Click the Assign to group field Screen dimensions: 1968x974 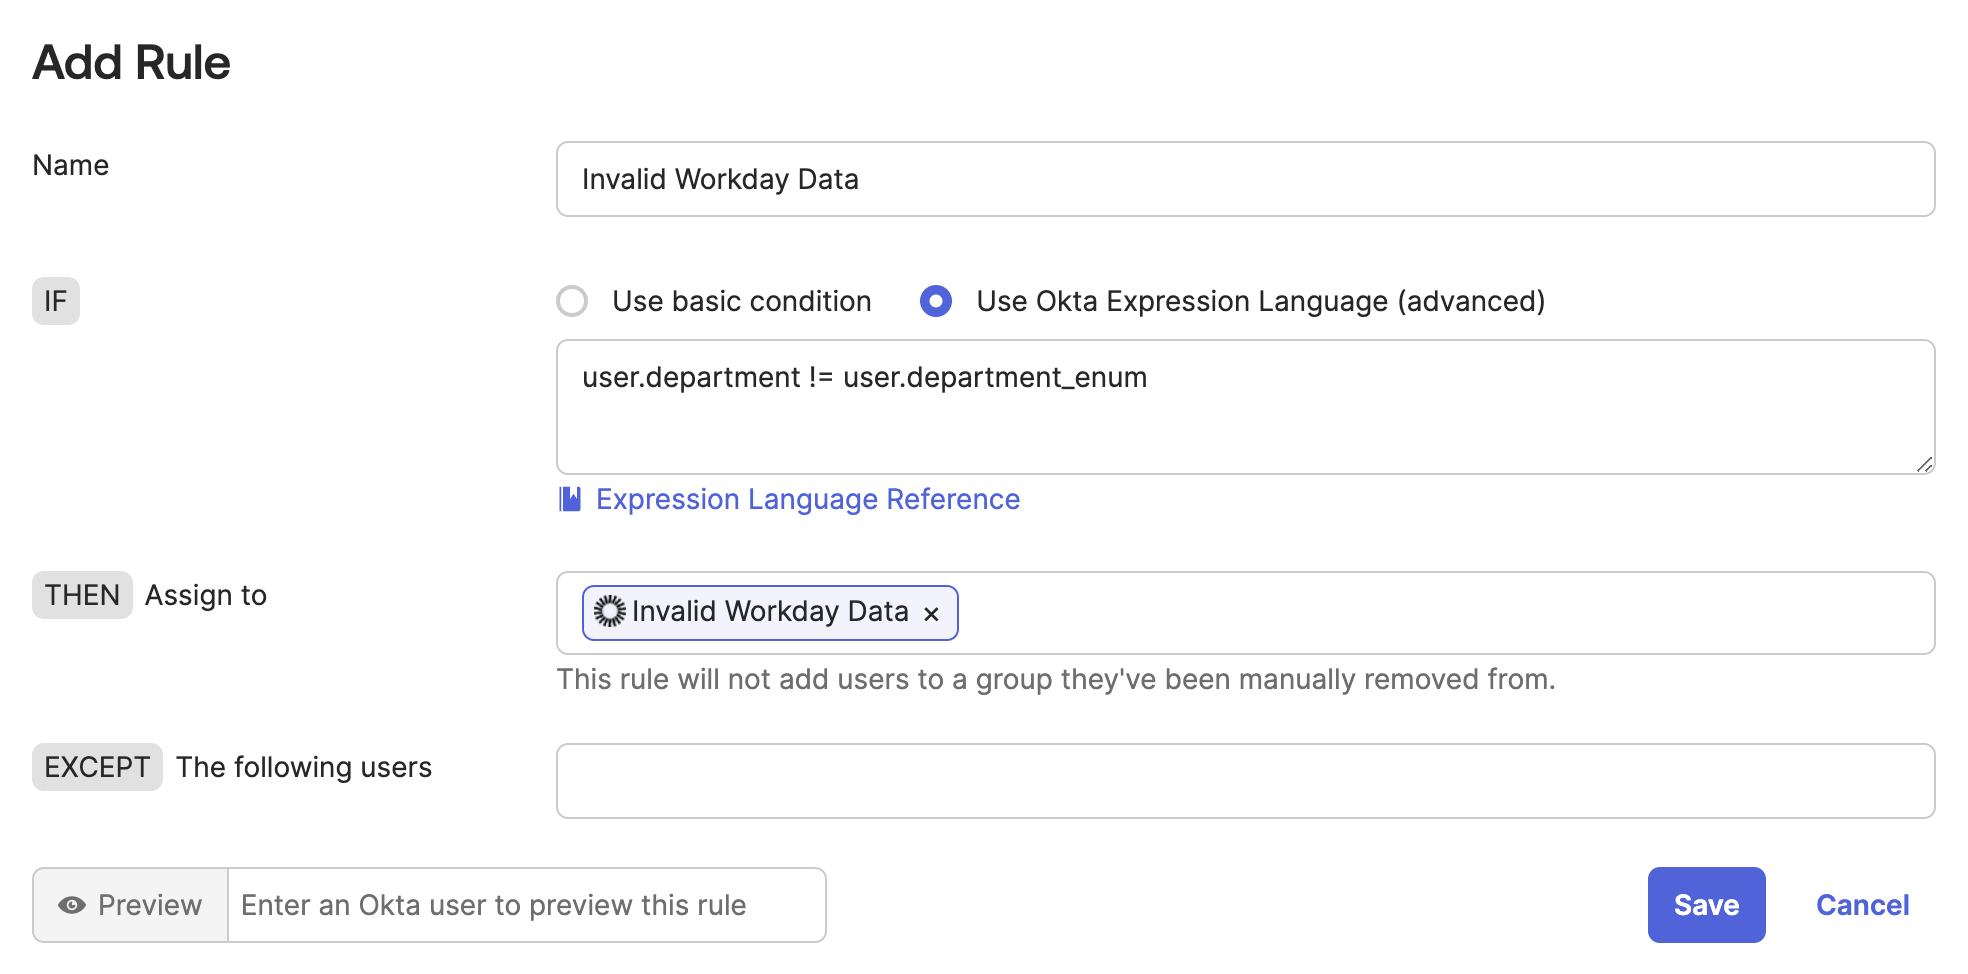[1245, 613]
